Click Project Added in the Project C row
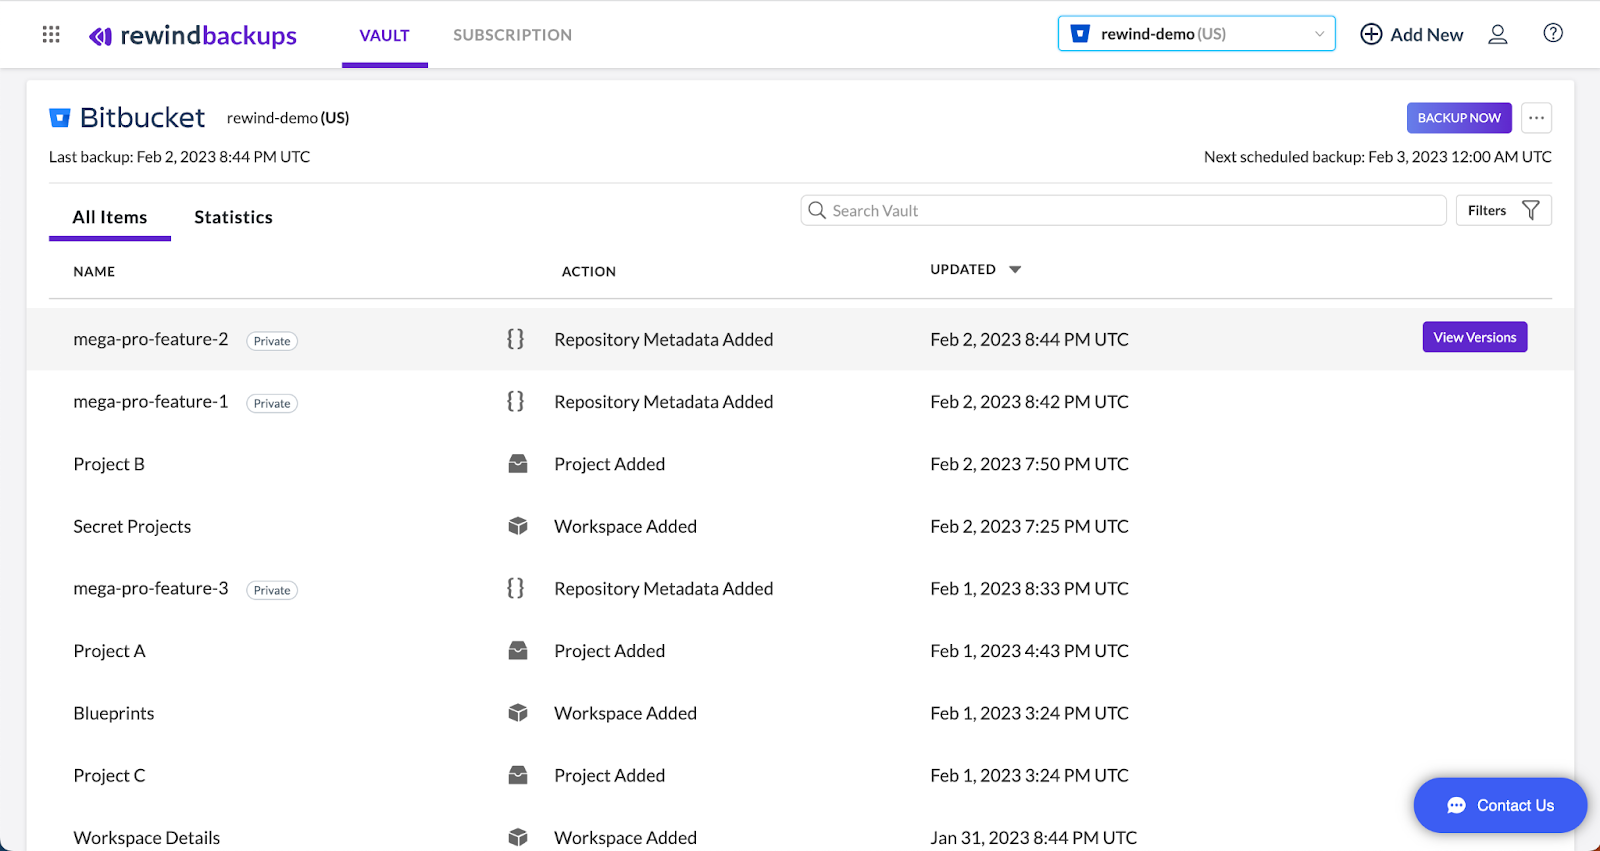This screenshot has width=1600, height=851. coord(610,775)
